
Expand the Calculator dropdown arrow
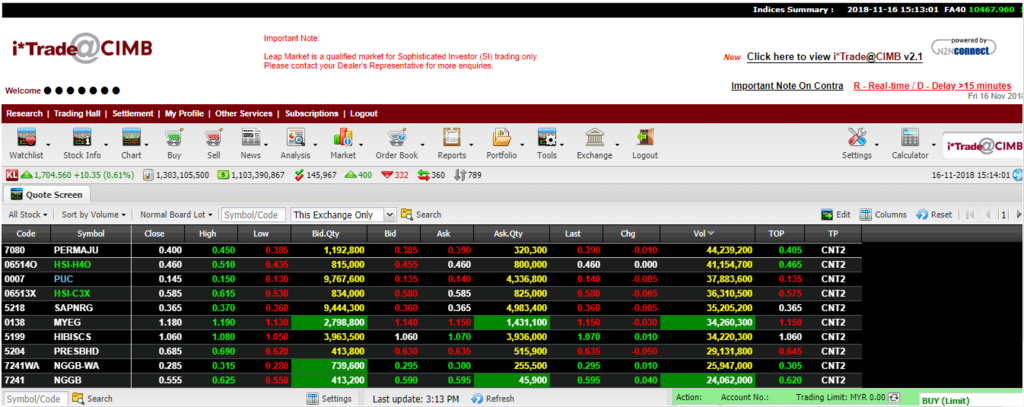tap(933, 143)
